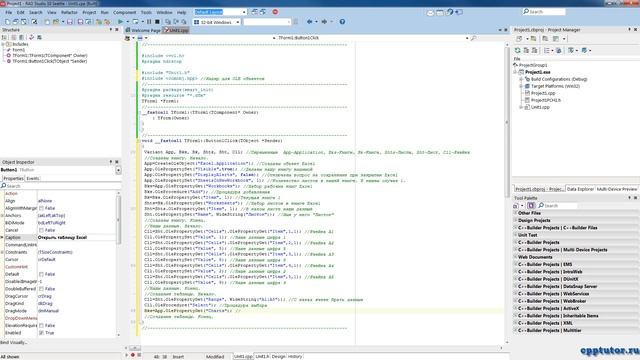
Task: Expand the Unit1.cpp tree node
Action: point(521,107)
